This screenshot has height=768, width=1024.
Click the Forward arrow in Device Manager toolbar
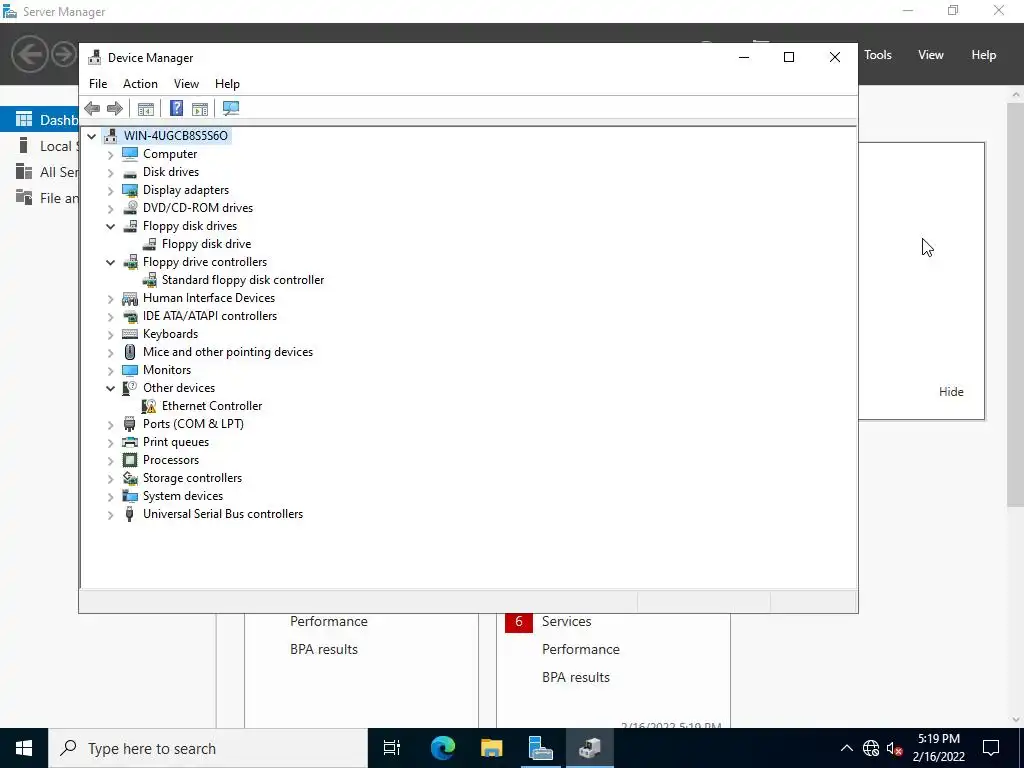click(x=114, y=108)
